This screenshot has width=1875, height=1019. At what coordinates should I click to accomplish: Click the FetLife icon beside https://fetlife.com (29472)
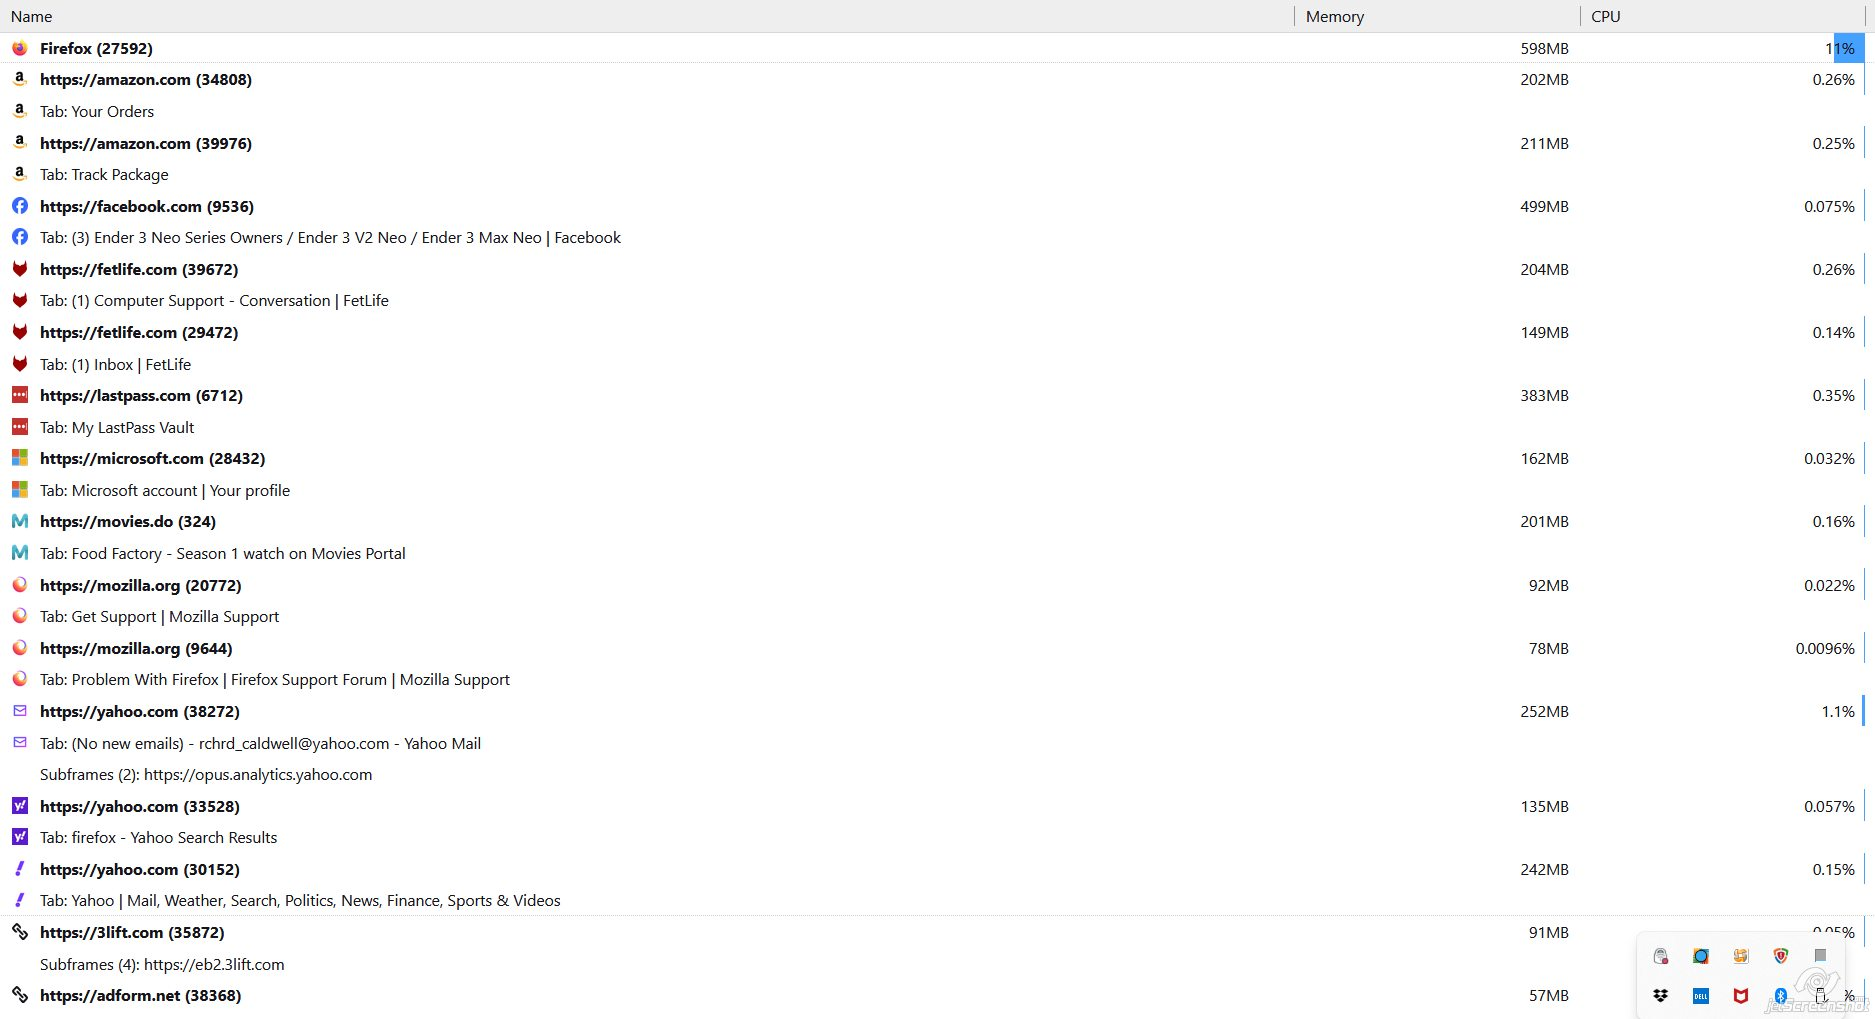click(x=19, y=332)
